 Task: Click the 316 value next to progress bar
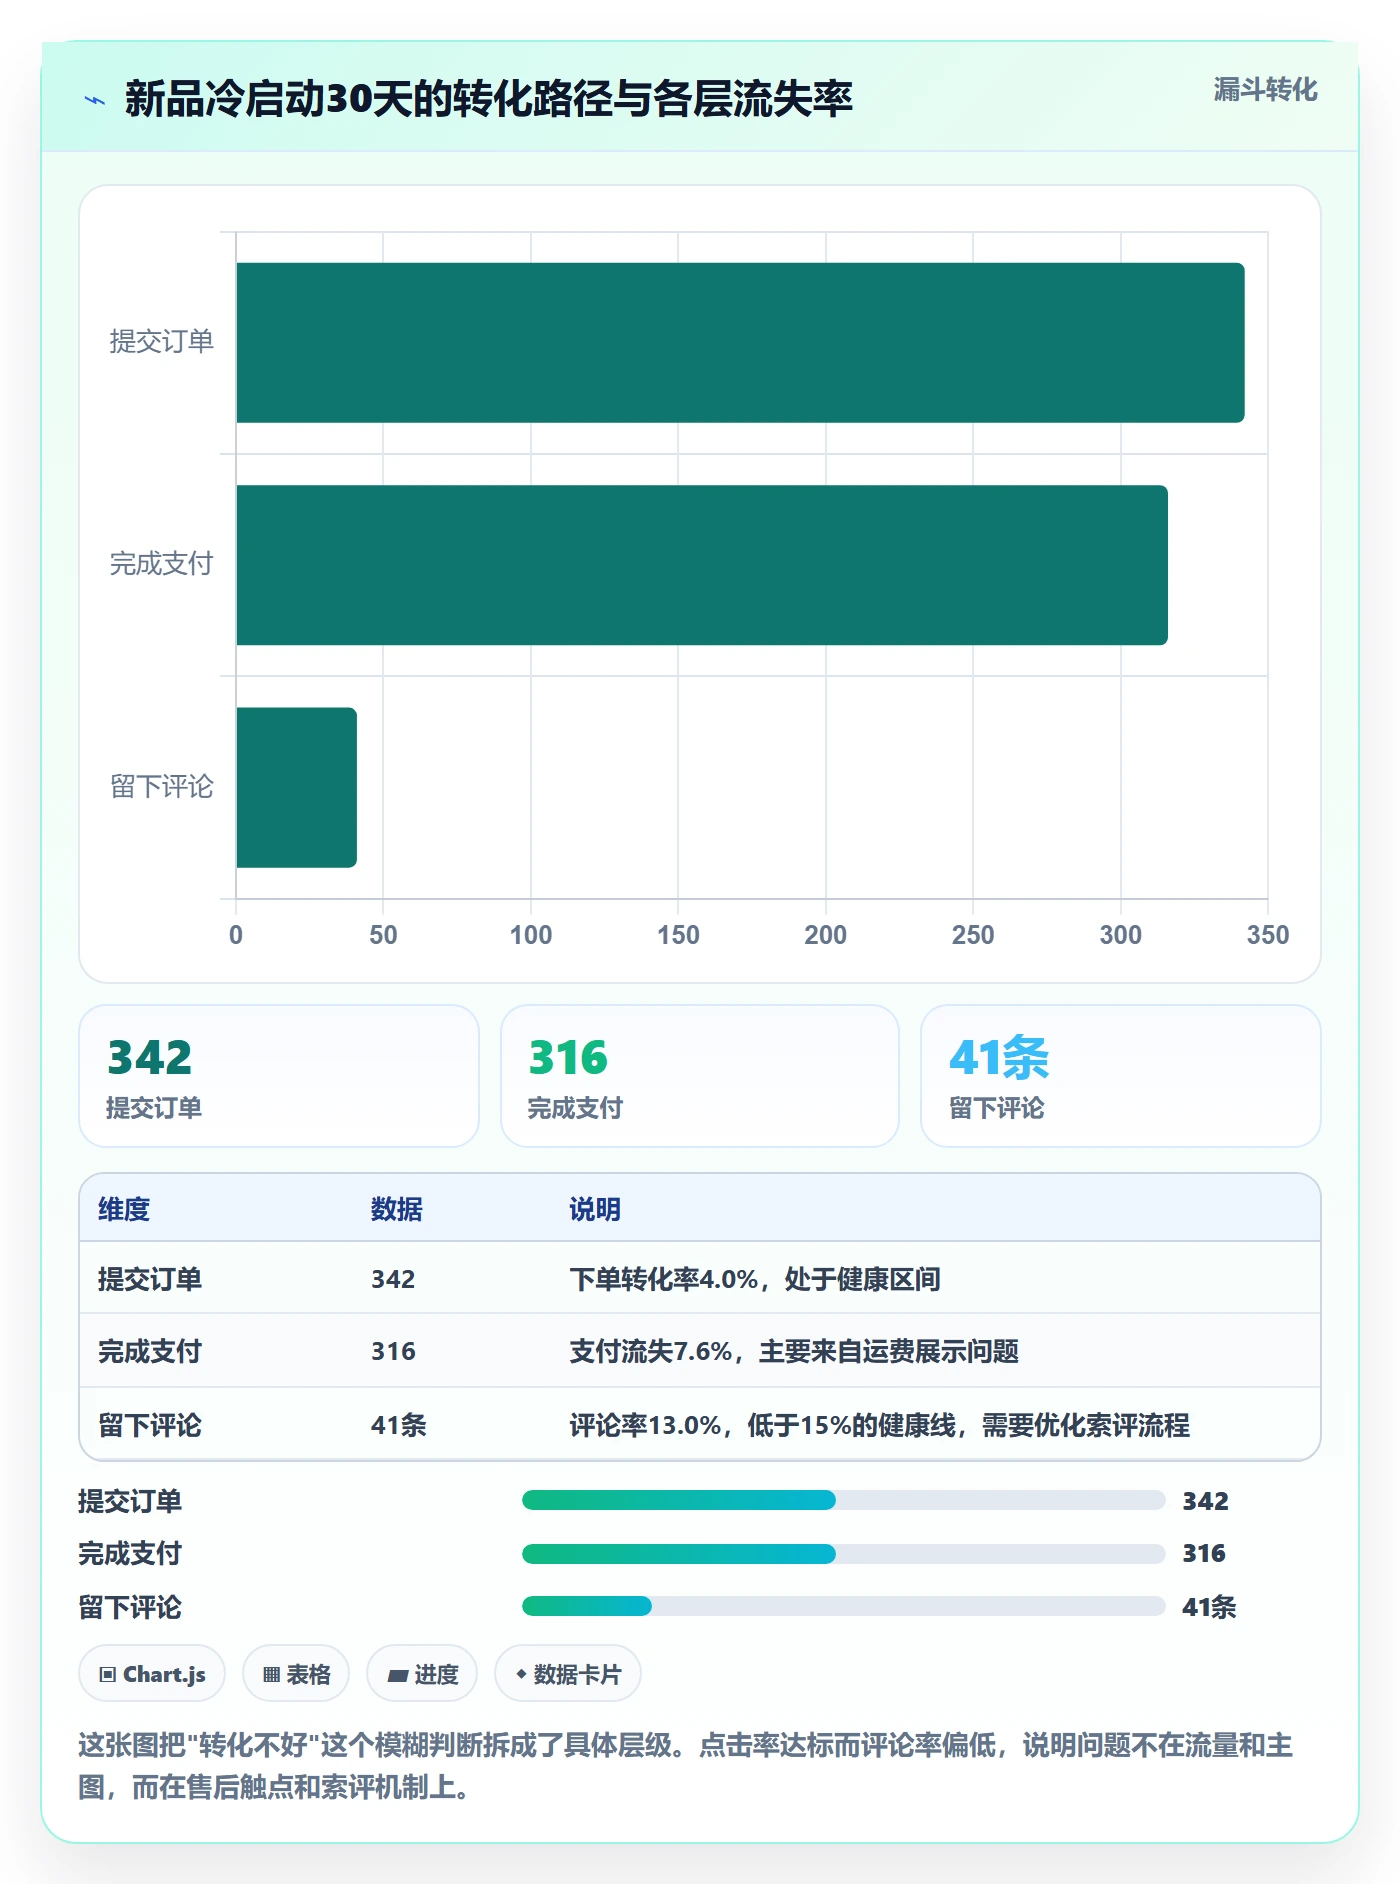[1204, 1553]
